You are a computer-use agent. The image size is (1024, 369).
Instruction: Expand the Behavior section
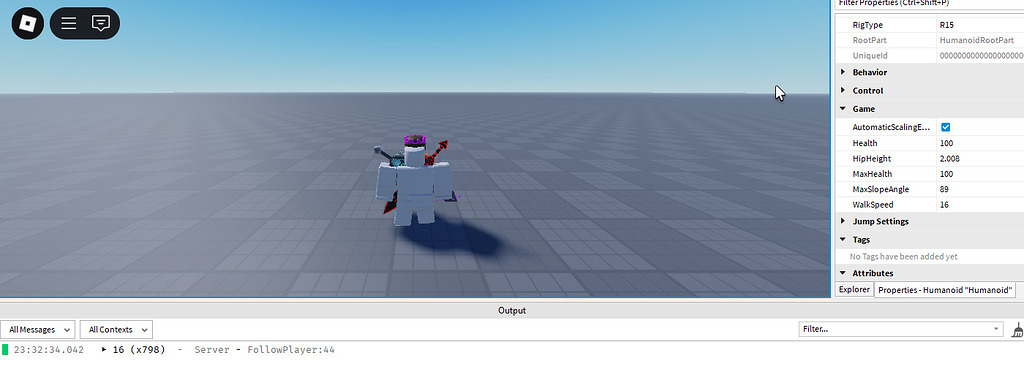(x=842, y=72)
